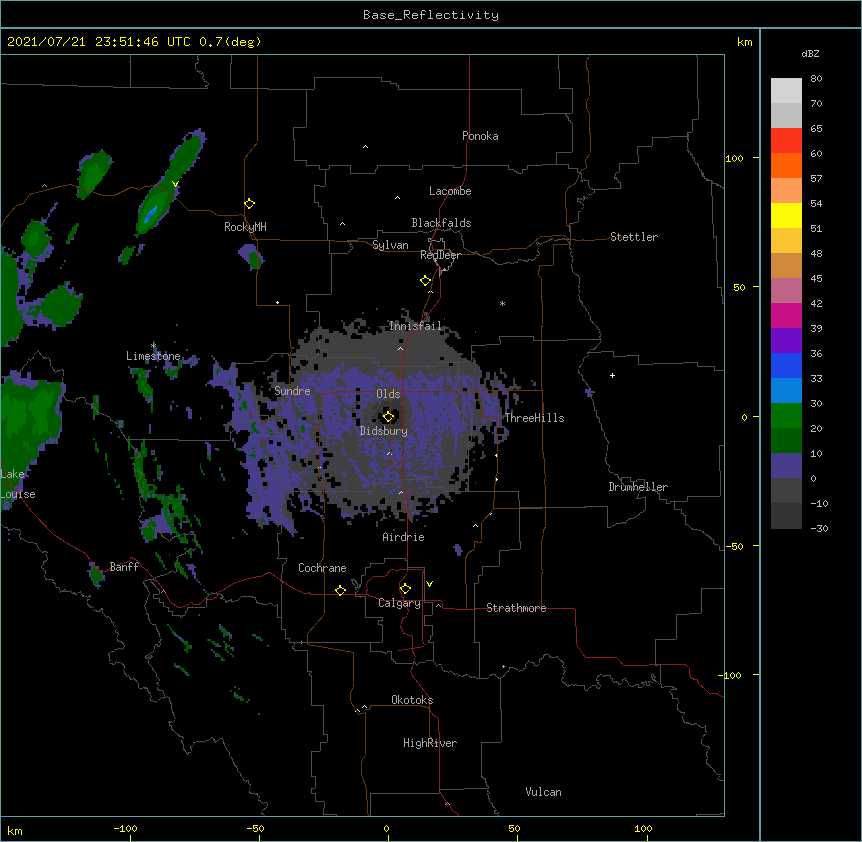Viewport: 862px width, 842px height.
Task: Click the Sundre town label
Action: click(x=292, y=391)
